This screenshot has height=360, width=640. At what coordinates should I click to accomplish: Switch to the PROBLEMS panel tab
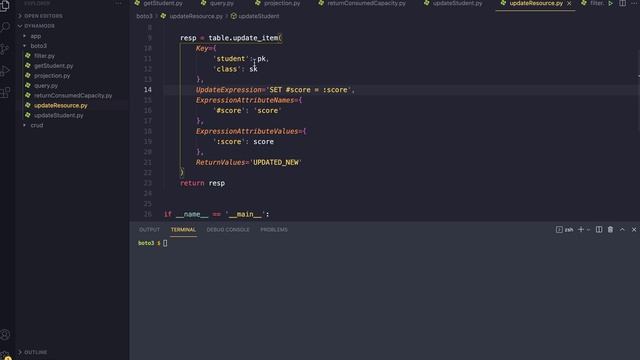pos(274,230)
